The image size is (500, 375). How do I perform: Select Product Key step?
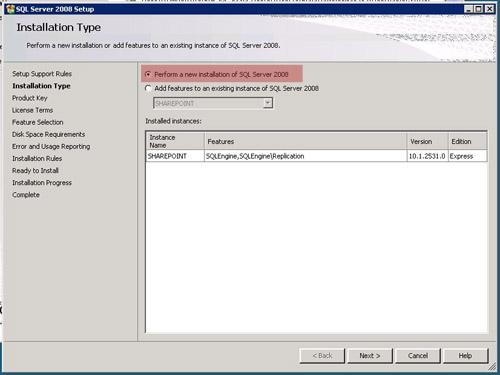point(30,98)
